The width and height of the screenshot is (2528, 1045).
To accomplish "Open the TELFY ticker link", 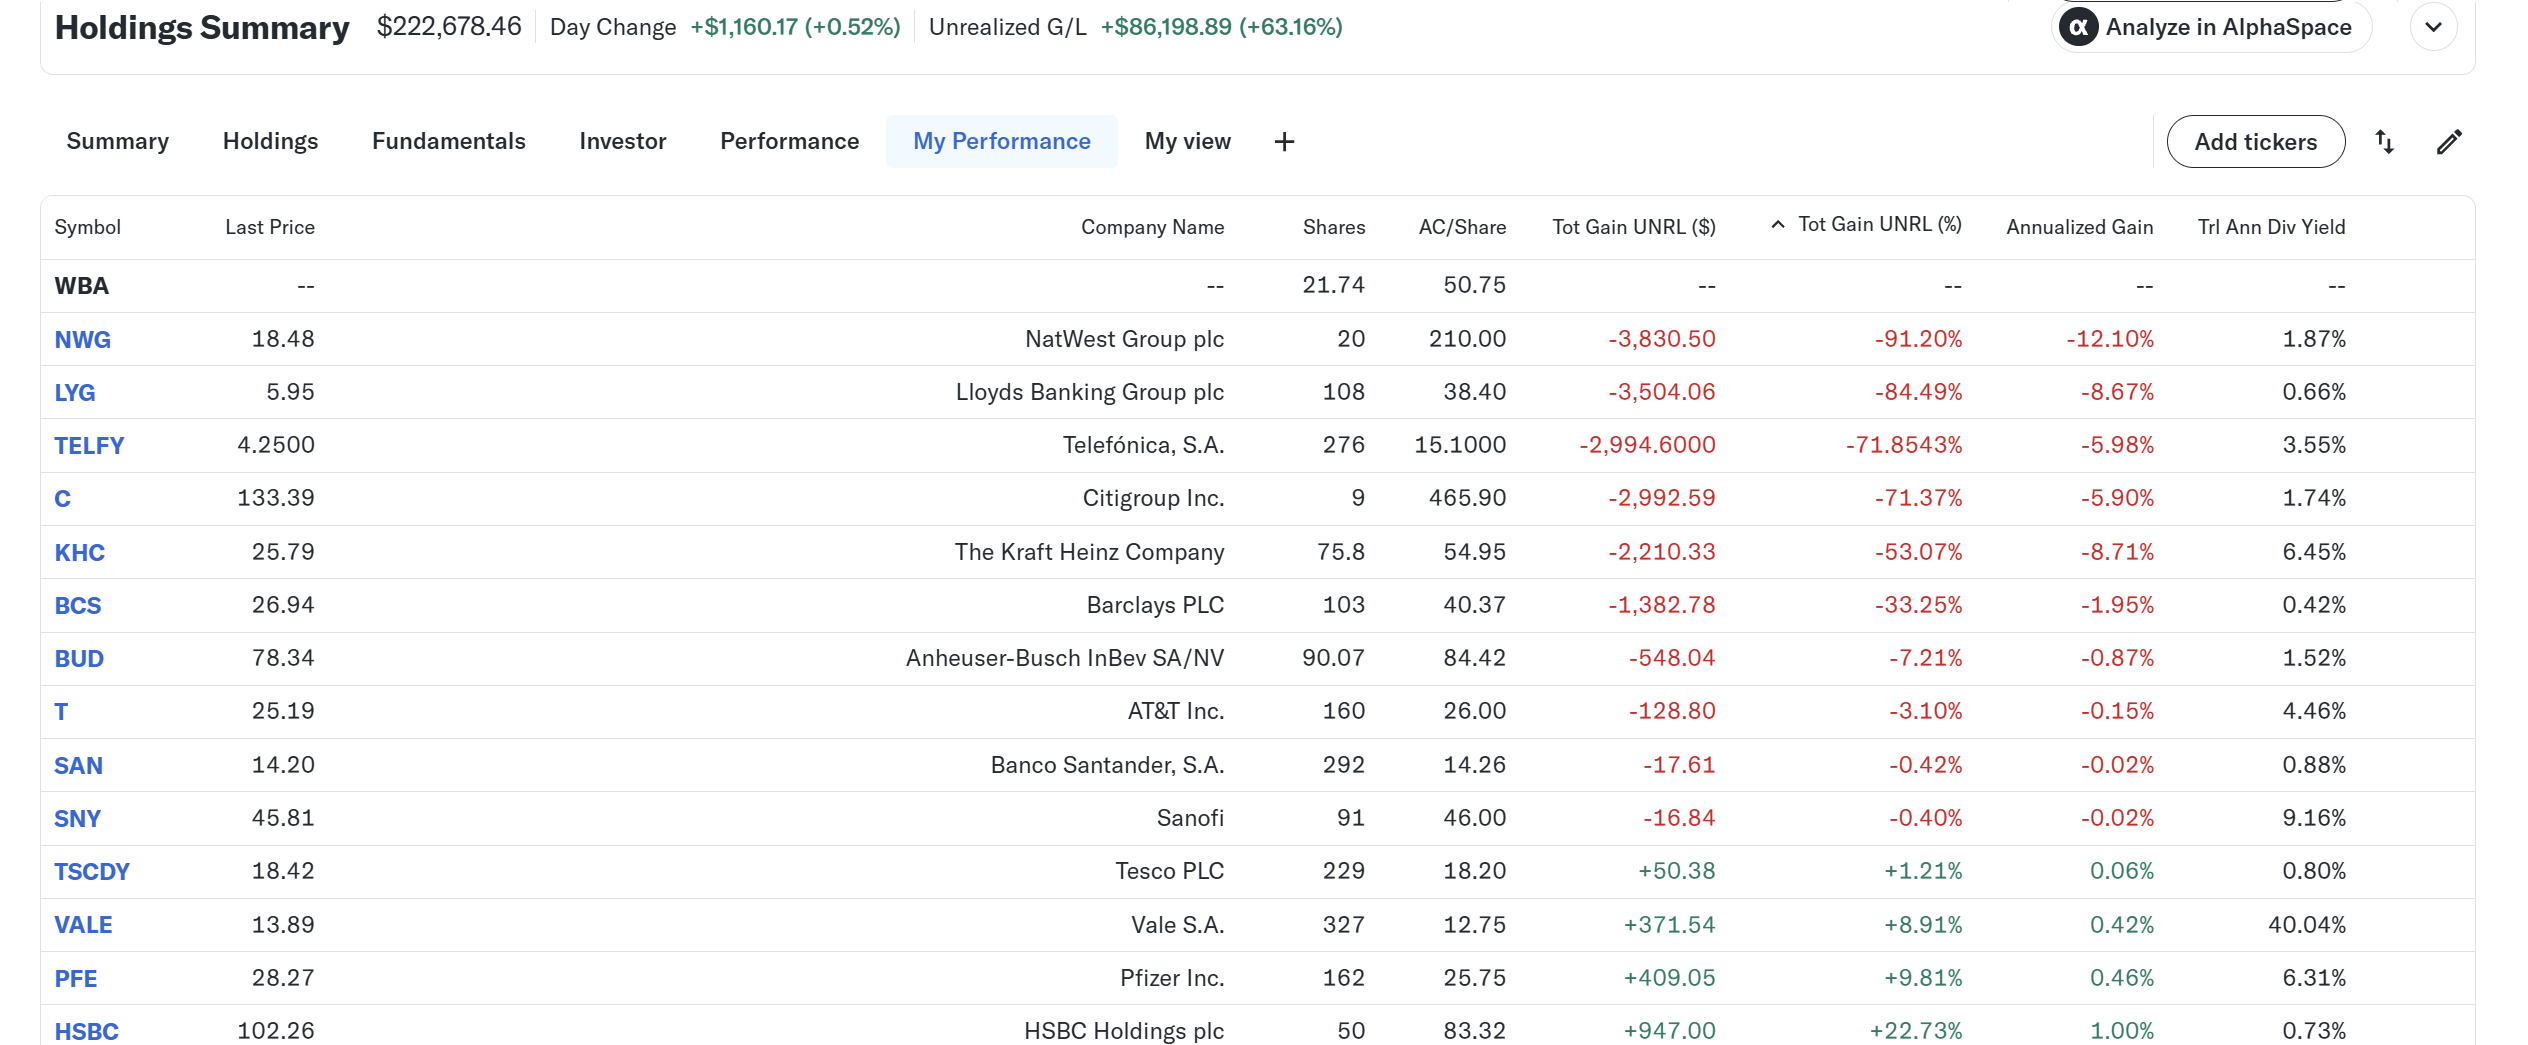I will (x=89, y=446).
